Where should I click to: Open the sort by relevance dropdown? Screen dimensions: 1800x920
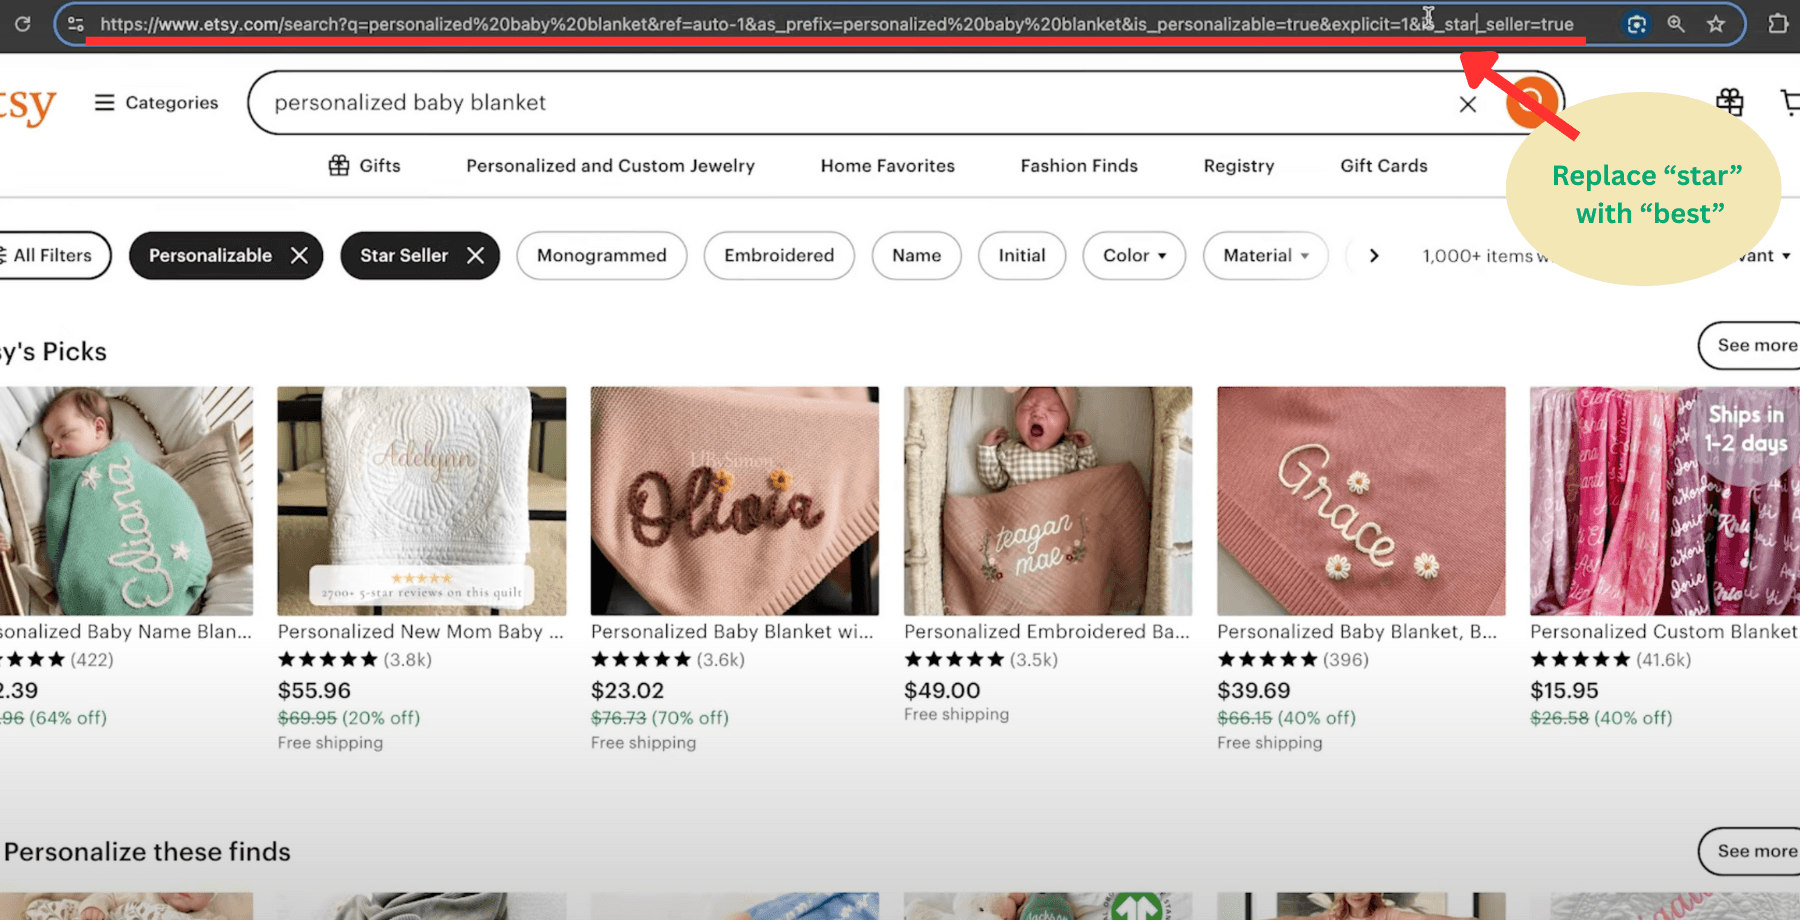(x=1767, y=256)
